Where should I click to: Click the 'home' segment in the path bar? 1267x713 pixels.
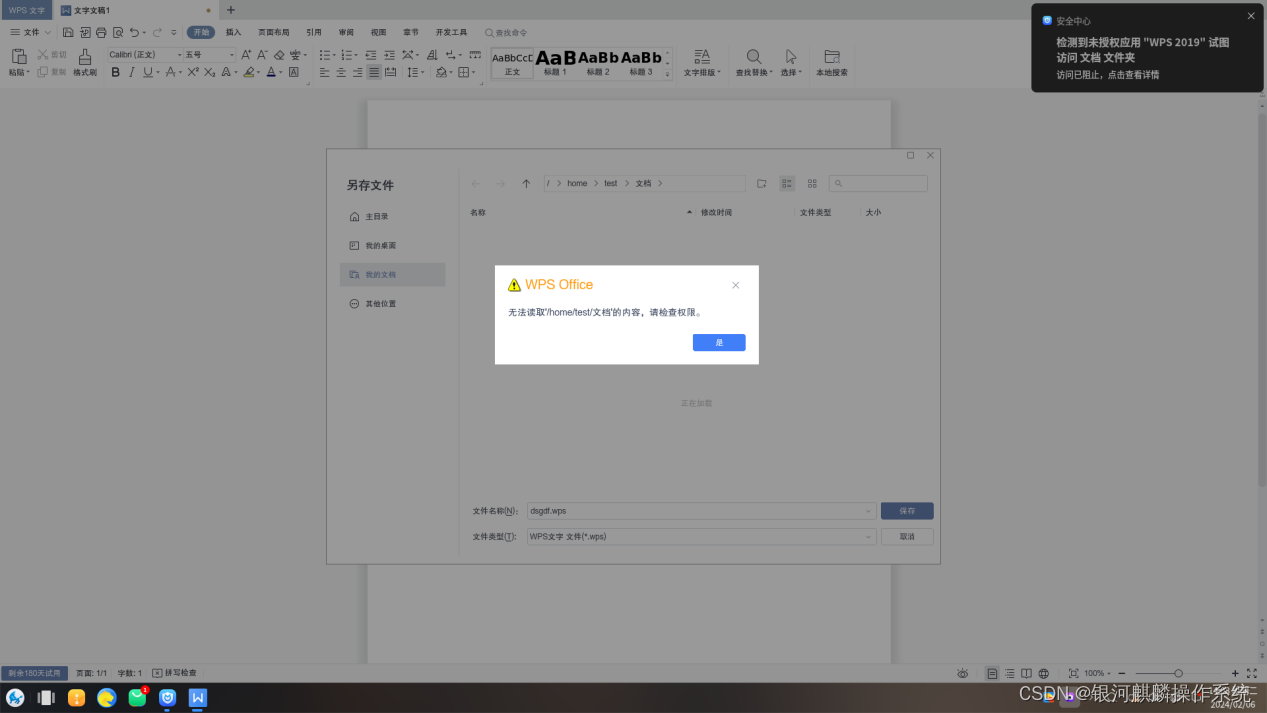click(577, 184)
